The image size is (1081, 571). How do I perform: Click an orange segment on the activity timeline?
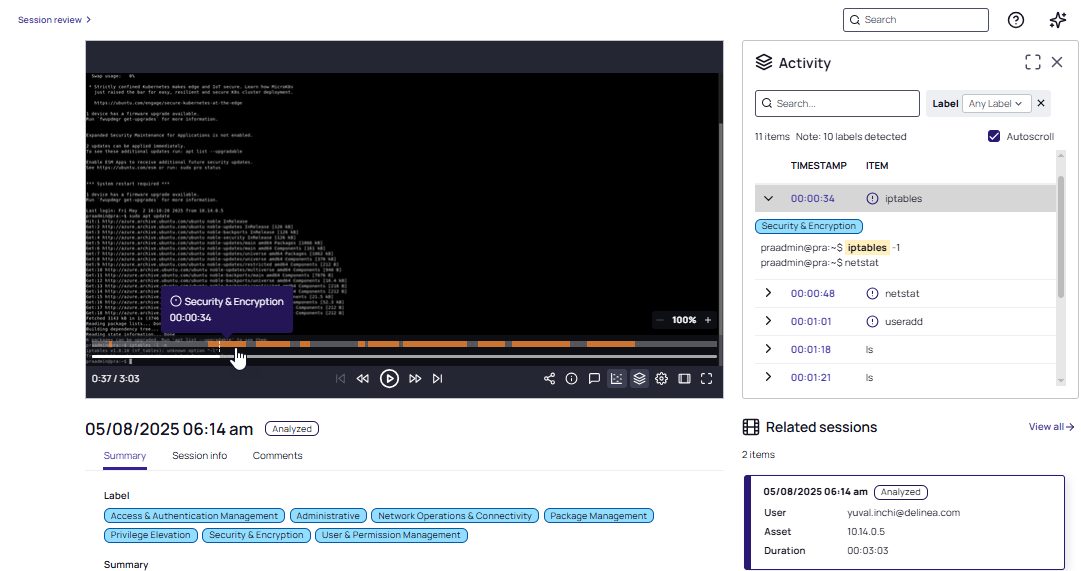click(434, 343)
